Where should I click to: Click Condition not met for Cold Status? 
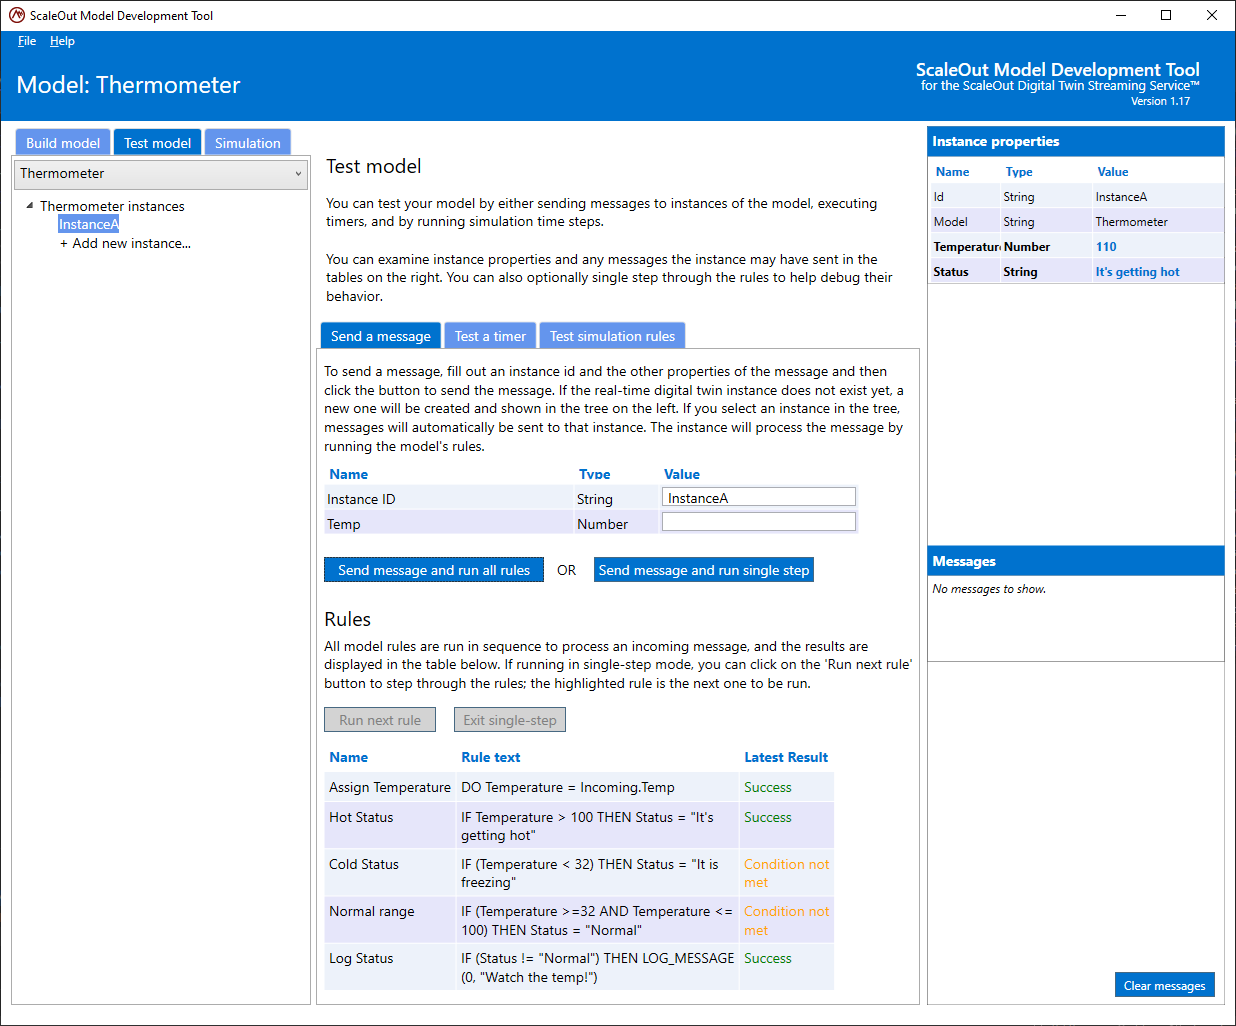787,873
